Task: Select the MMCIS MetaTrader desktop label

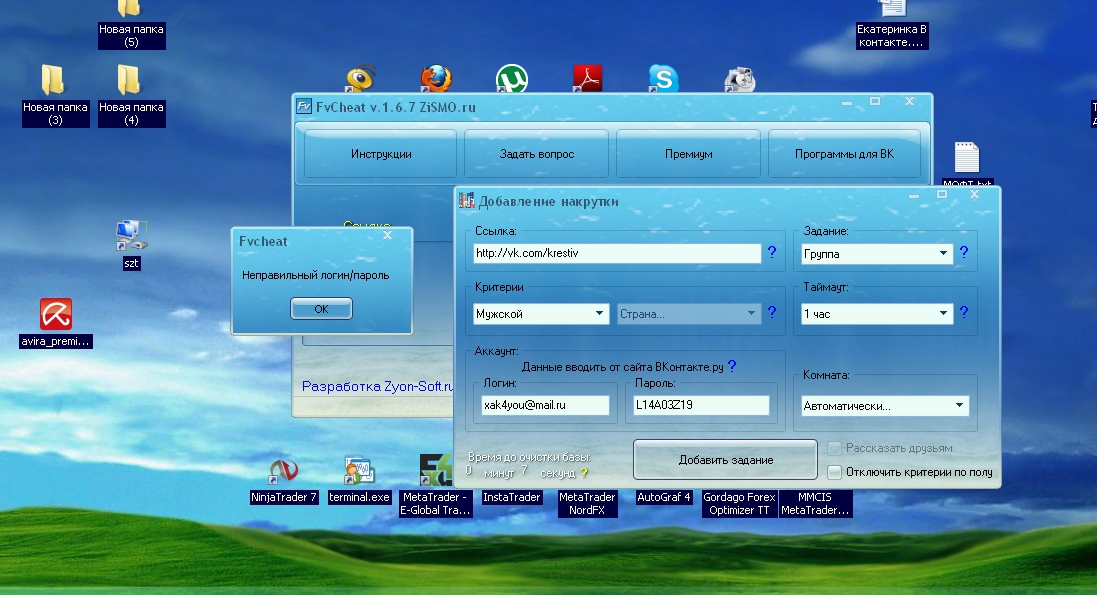Action: tap(815, 503)
